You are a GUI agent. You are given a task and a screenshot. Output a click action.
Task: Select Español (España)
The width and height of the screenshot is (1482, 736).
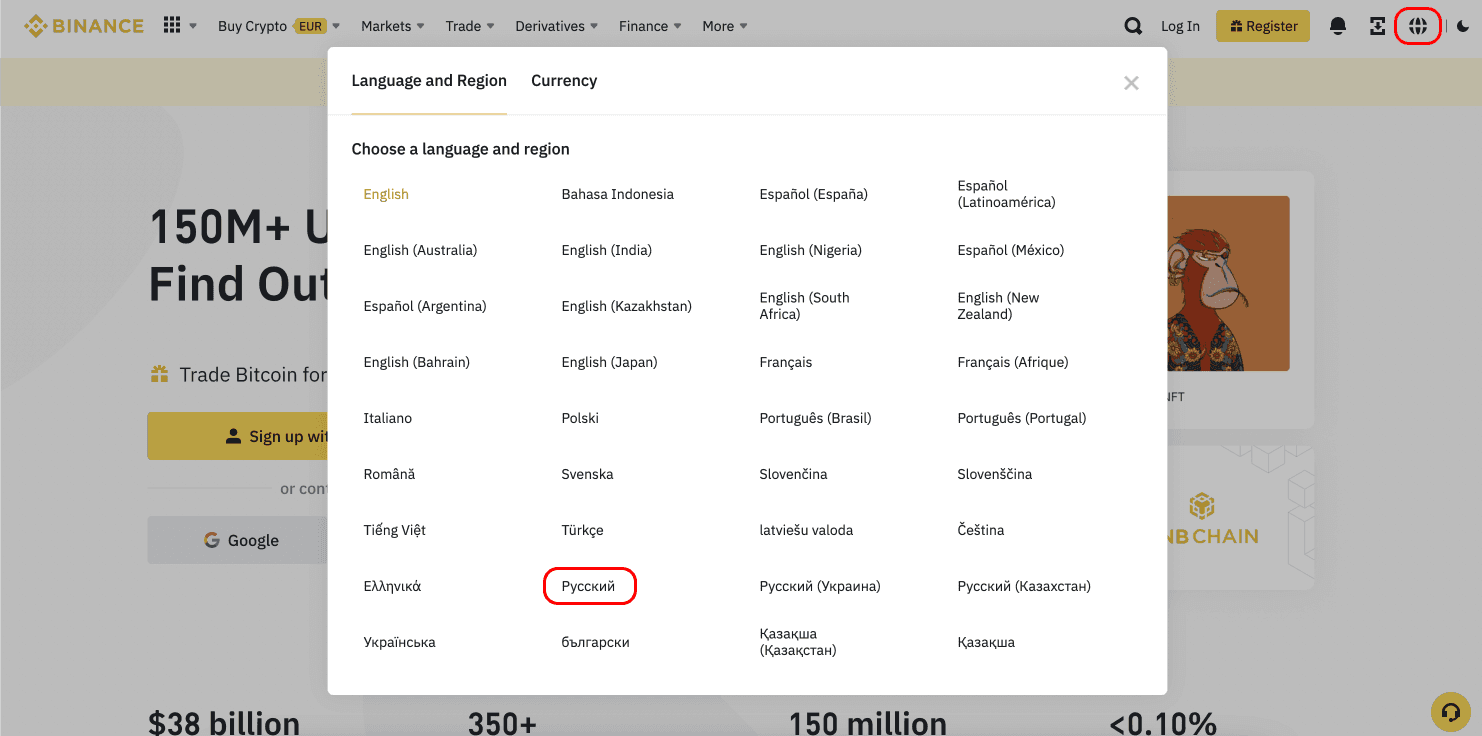click(814, 194)
